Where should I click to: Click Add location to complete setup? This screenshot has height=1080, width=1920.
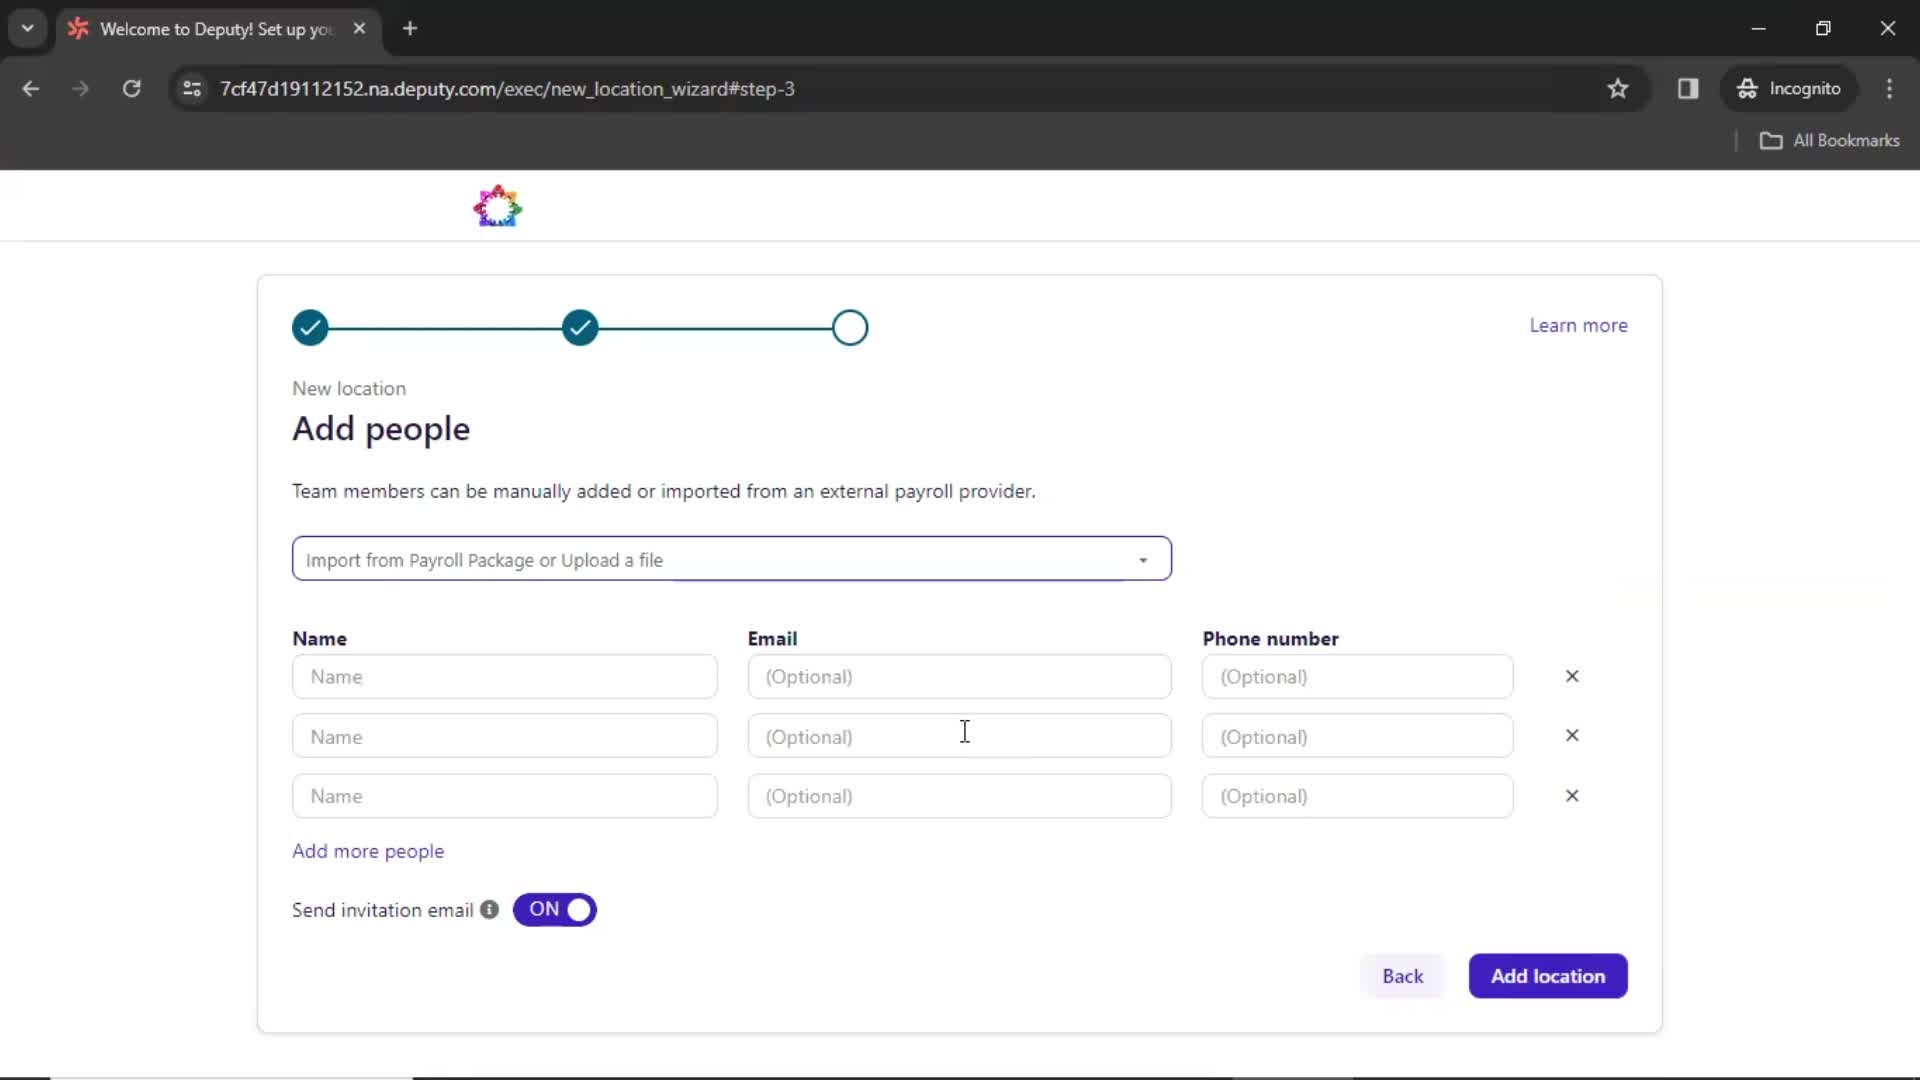click(x=1548, y=976)
